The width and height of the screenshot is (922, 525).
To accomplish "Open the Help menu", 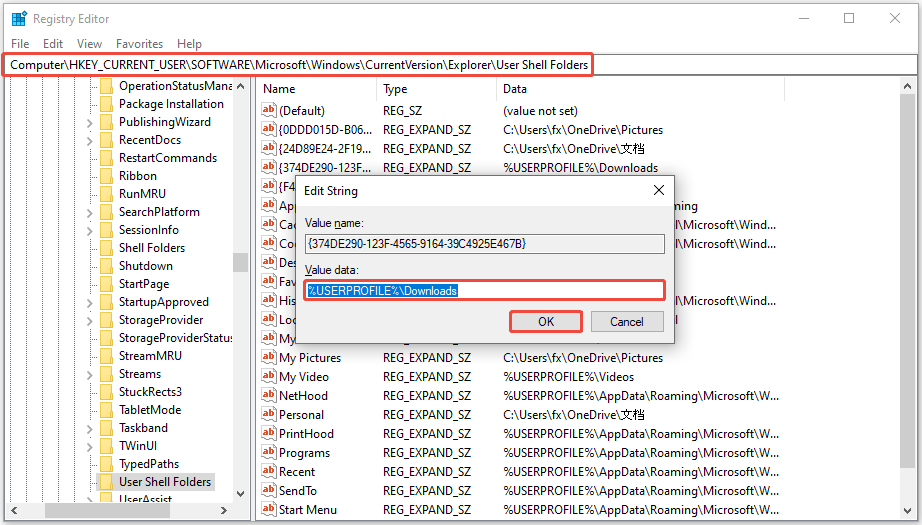I will (x=189, y=44).
